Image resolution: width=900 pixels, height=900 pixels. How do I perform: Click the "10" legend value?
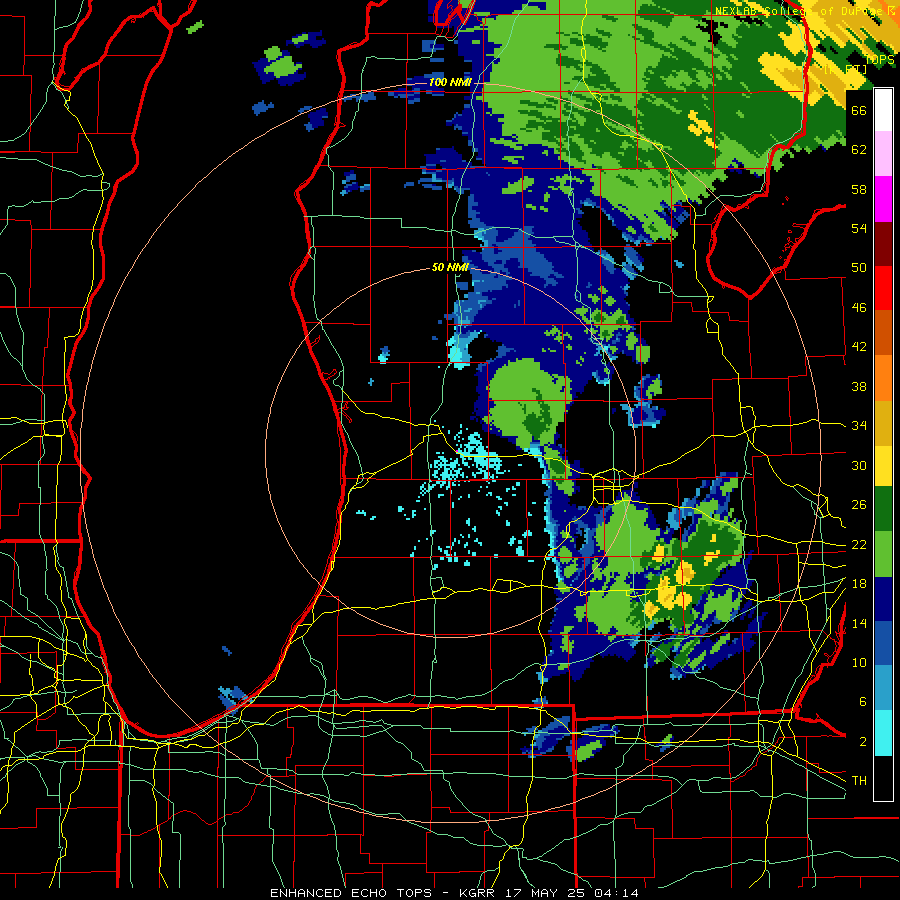tap(859, 663)
